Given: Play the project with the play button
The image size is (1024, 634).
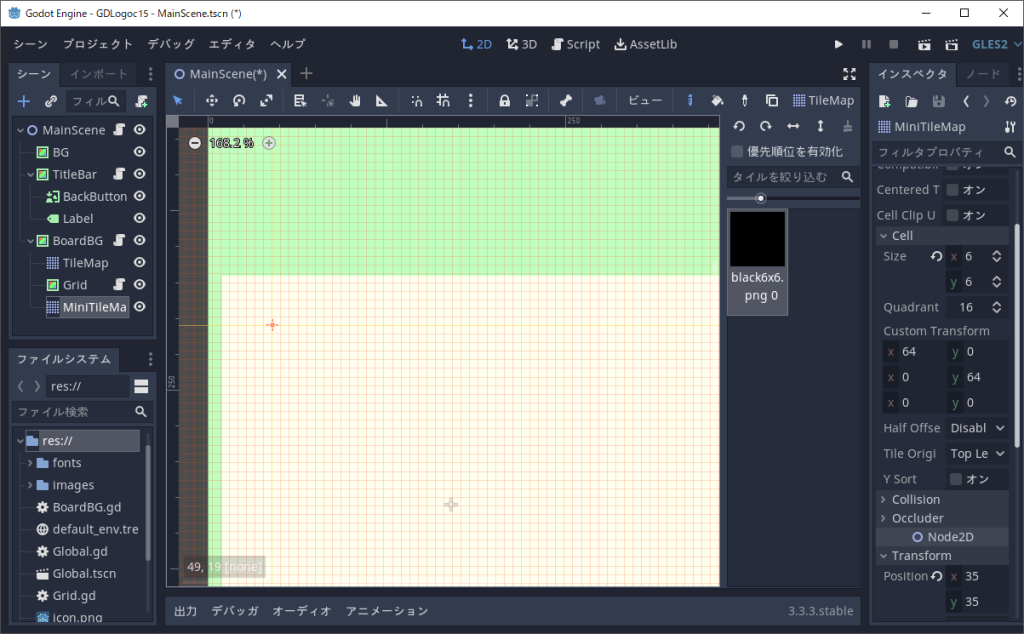Looking at the screenshot, I should tap(839, 44).
